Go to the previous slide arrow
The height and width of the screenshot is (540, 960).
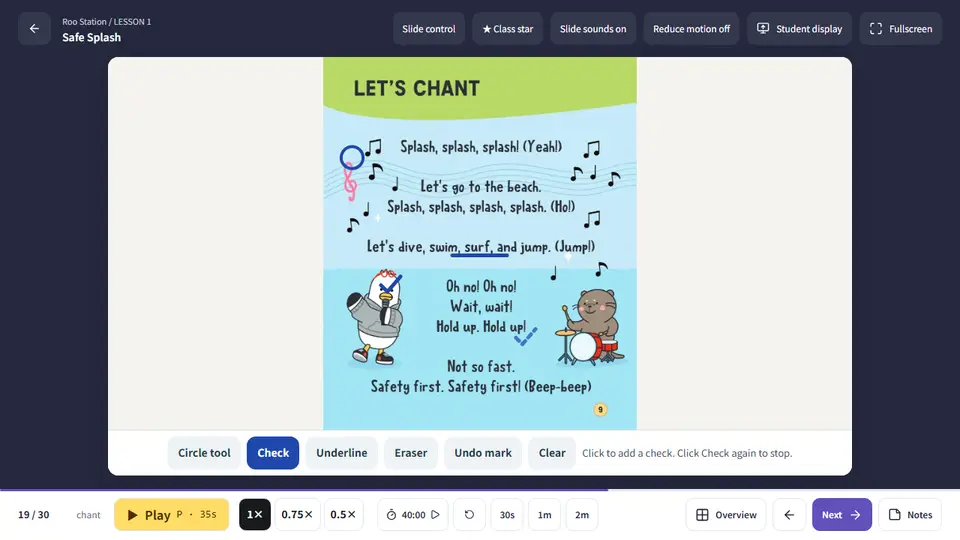(x=789, y=515)
